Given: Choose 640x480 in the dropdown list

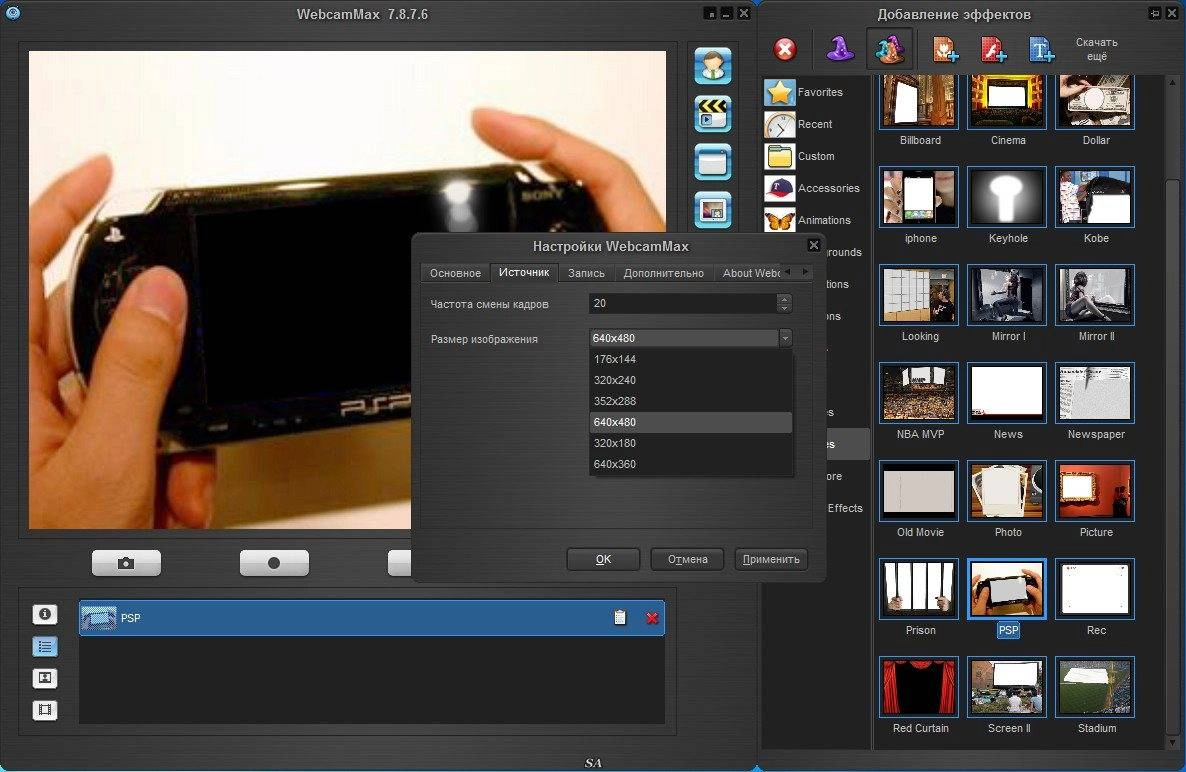Looking at the screenshot, I should tap(691, 422).
